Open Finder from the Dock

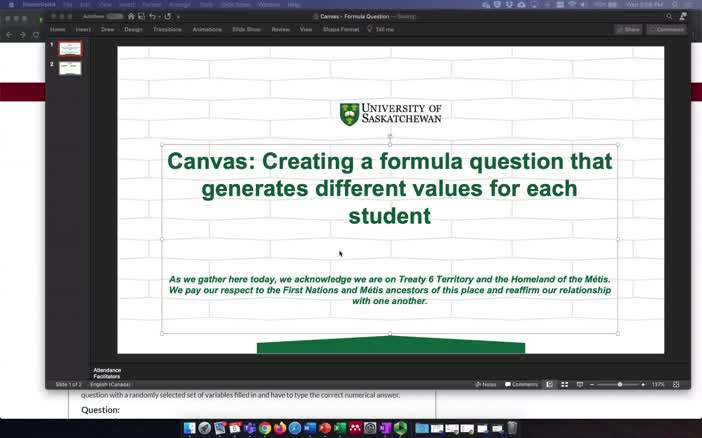(189, 428)
